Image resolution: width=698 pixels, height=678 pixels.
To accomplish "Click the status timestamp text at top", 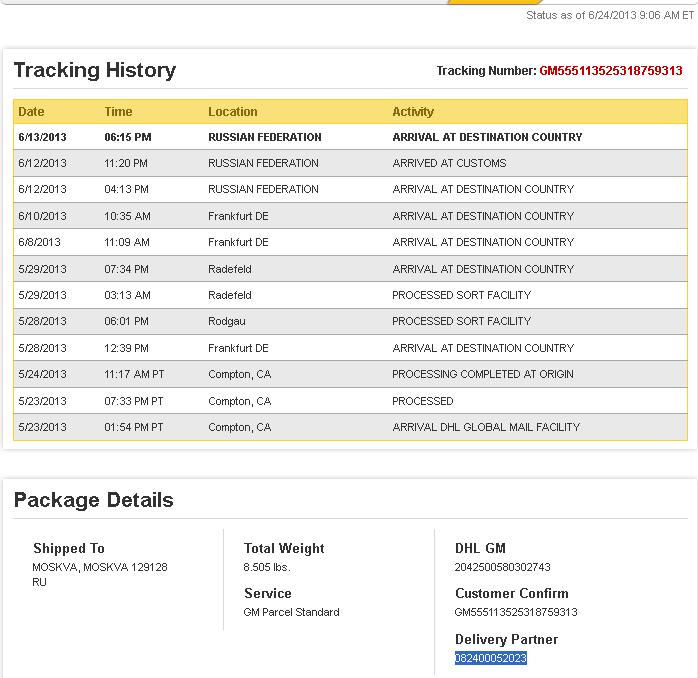I will 611,16.
